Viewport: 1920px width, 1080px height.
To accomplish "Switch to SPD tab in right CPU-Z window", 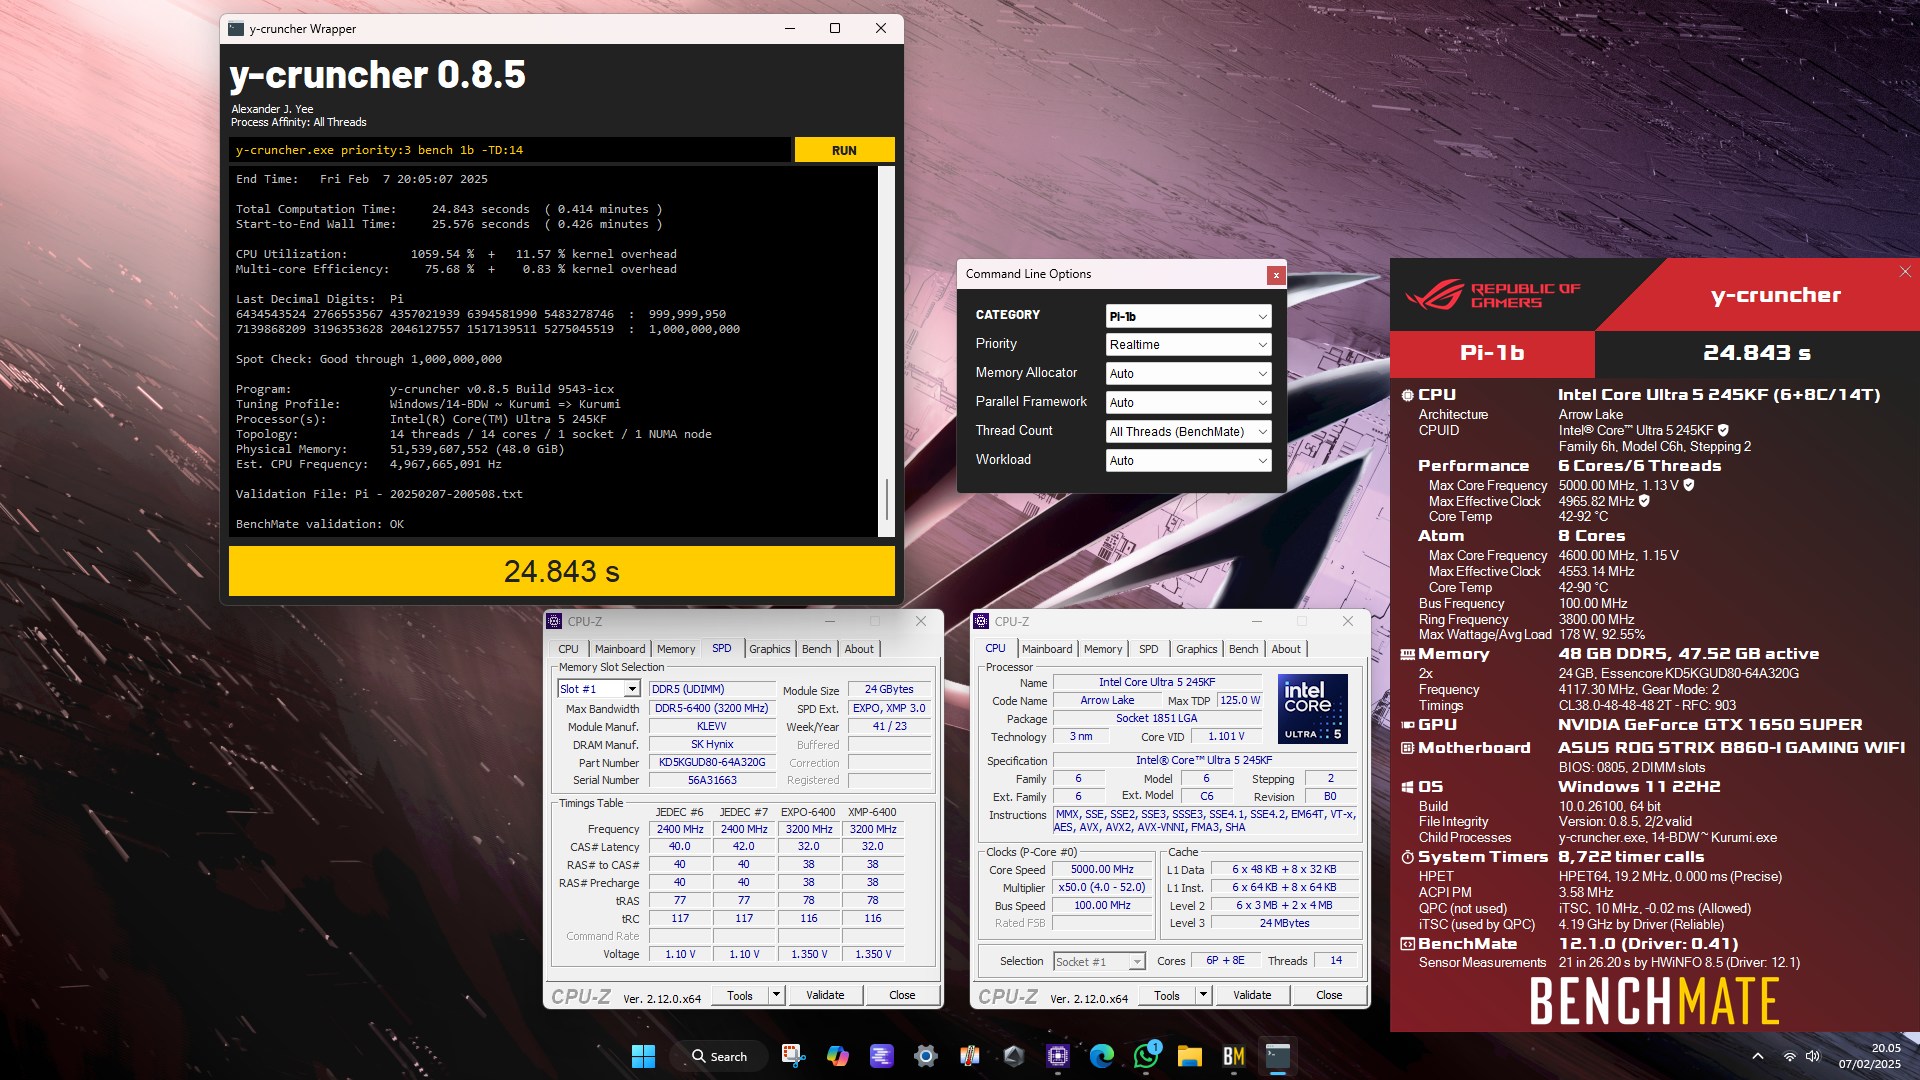I will click(1149, 649).
